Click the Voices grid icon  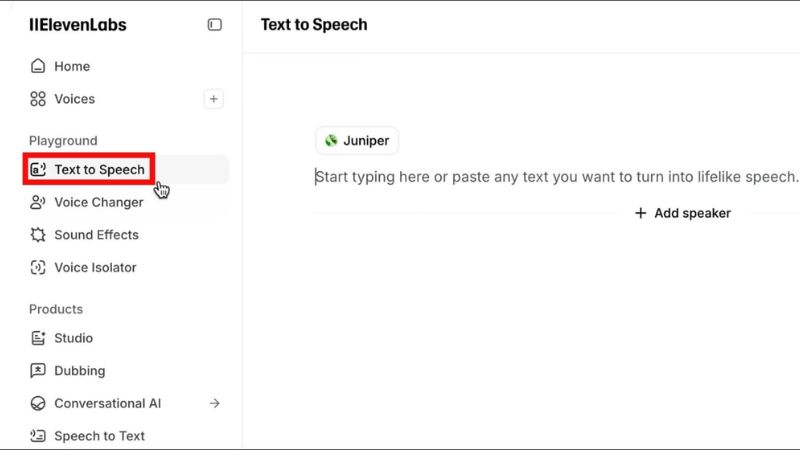[38, 99]
